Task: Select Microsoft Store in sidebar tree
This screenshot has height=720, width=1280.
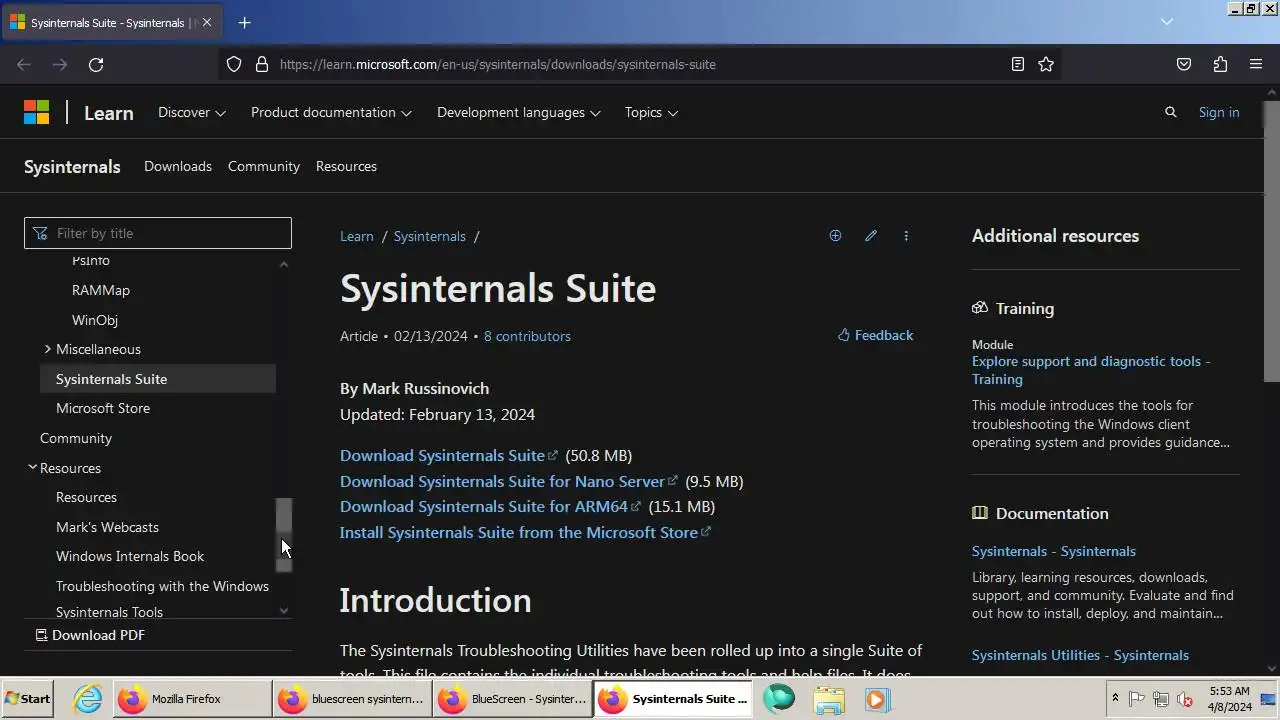Action: coord(103,408)
